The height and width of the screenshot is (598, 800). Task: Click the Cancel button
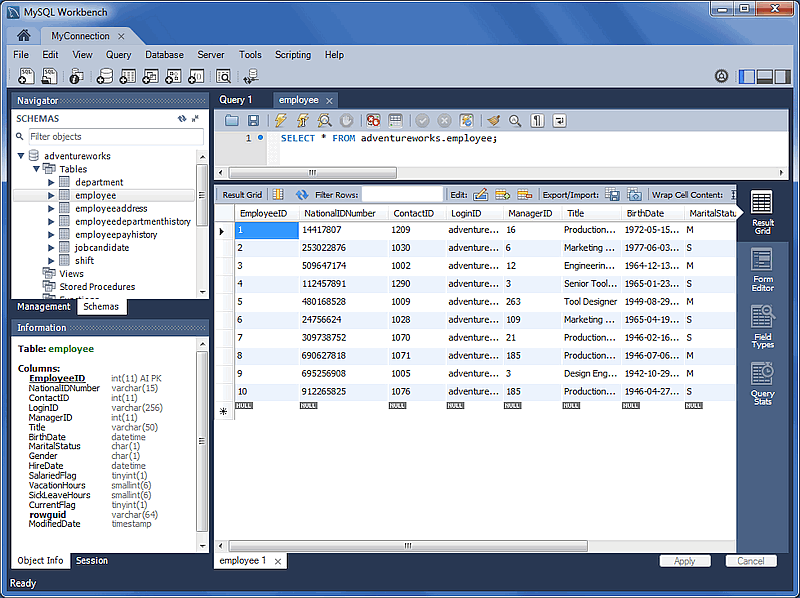tap(750, 561)
